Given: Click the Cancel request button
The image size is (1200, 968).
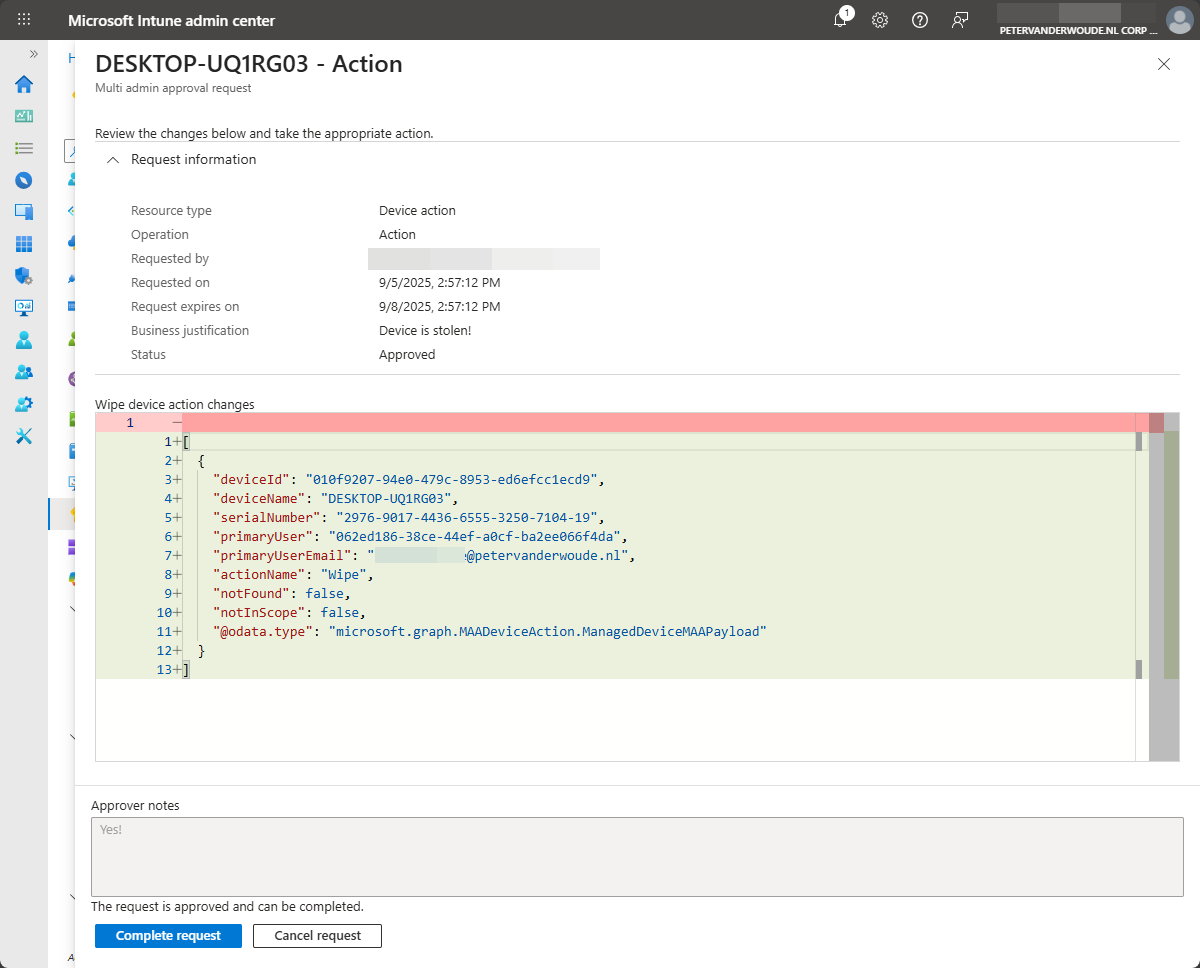Looking at the screenshot, I should pos(317,936).
